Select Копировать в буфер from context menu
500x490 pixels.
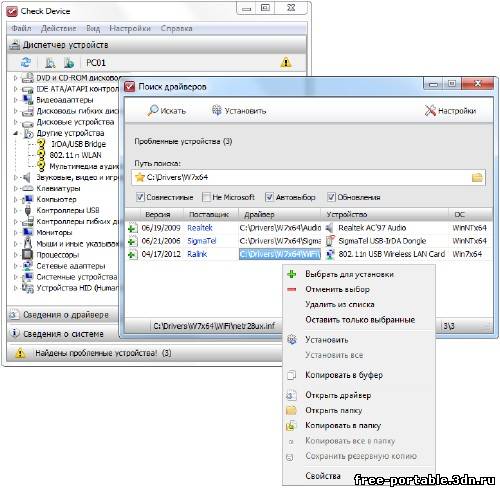point(344,375)
